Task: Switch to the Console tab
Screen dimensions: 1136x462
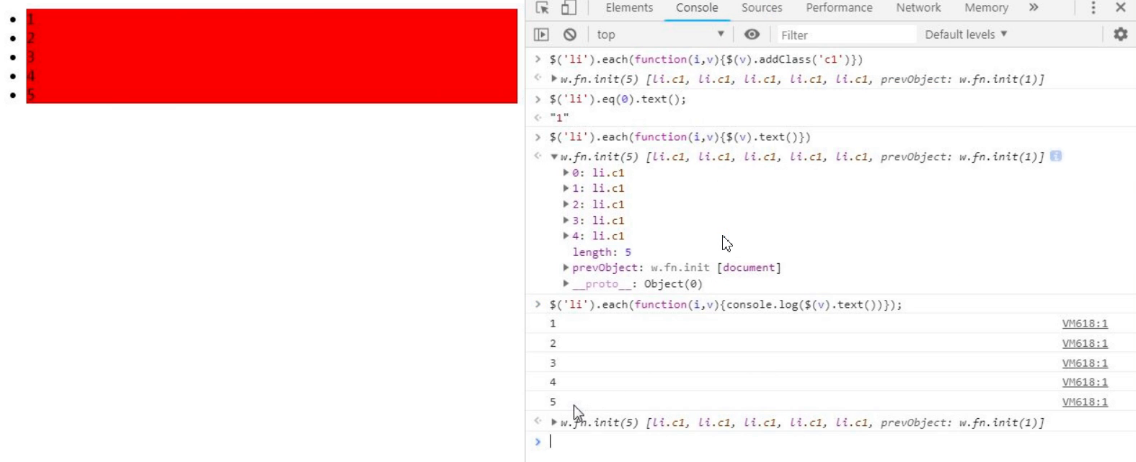Action: click(697, 8)
